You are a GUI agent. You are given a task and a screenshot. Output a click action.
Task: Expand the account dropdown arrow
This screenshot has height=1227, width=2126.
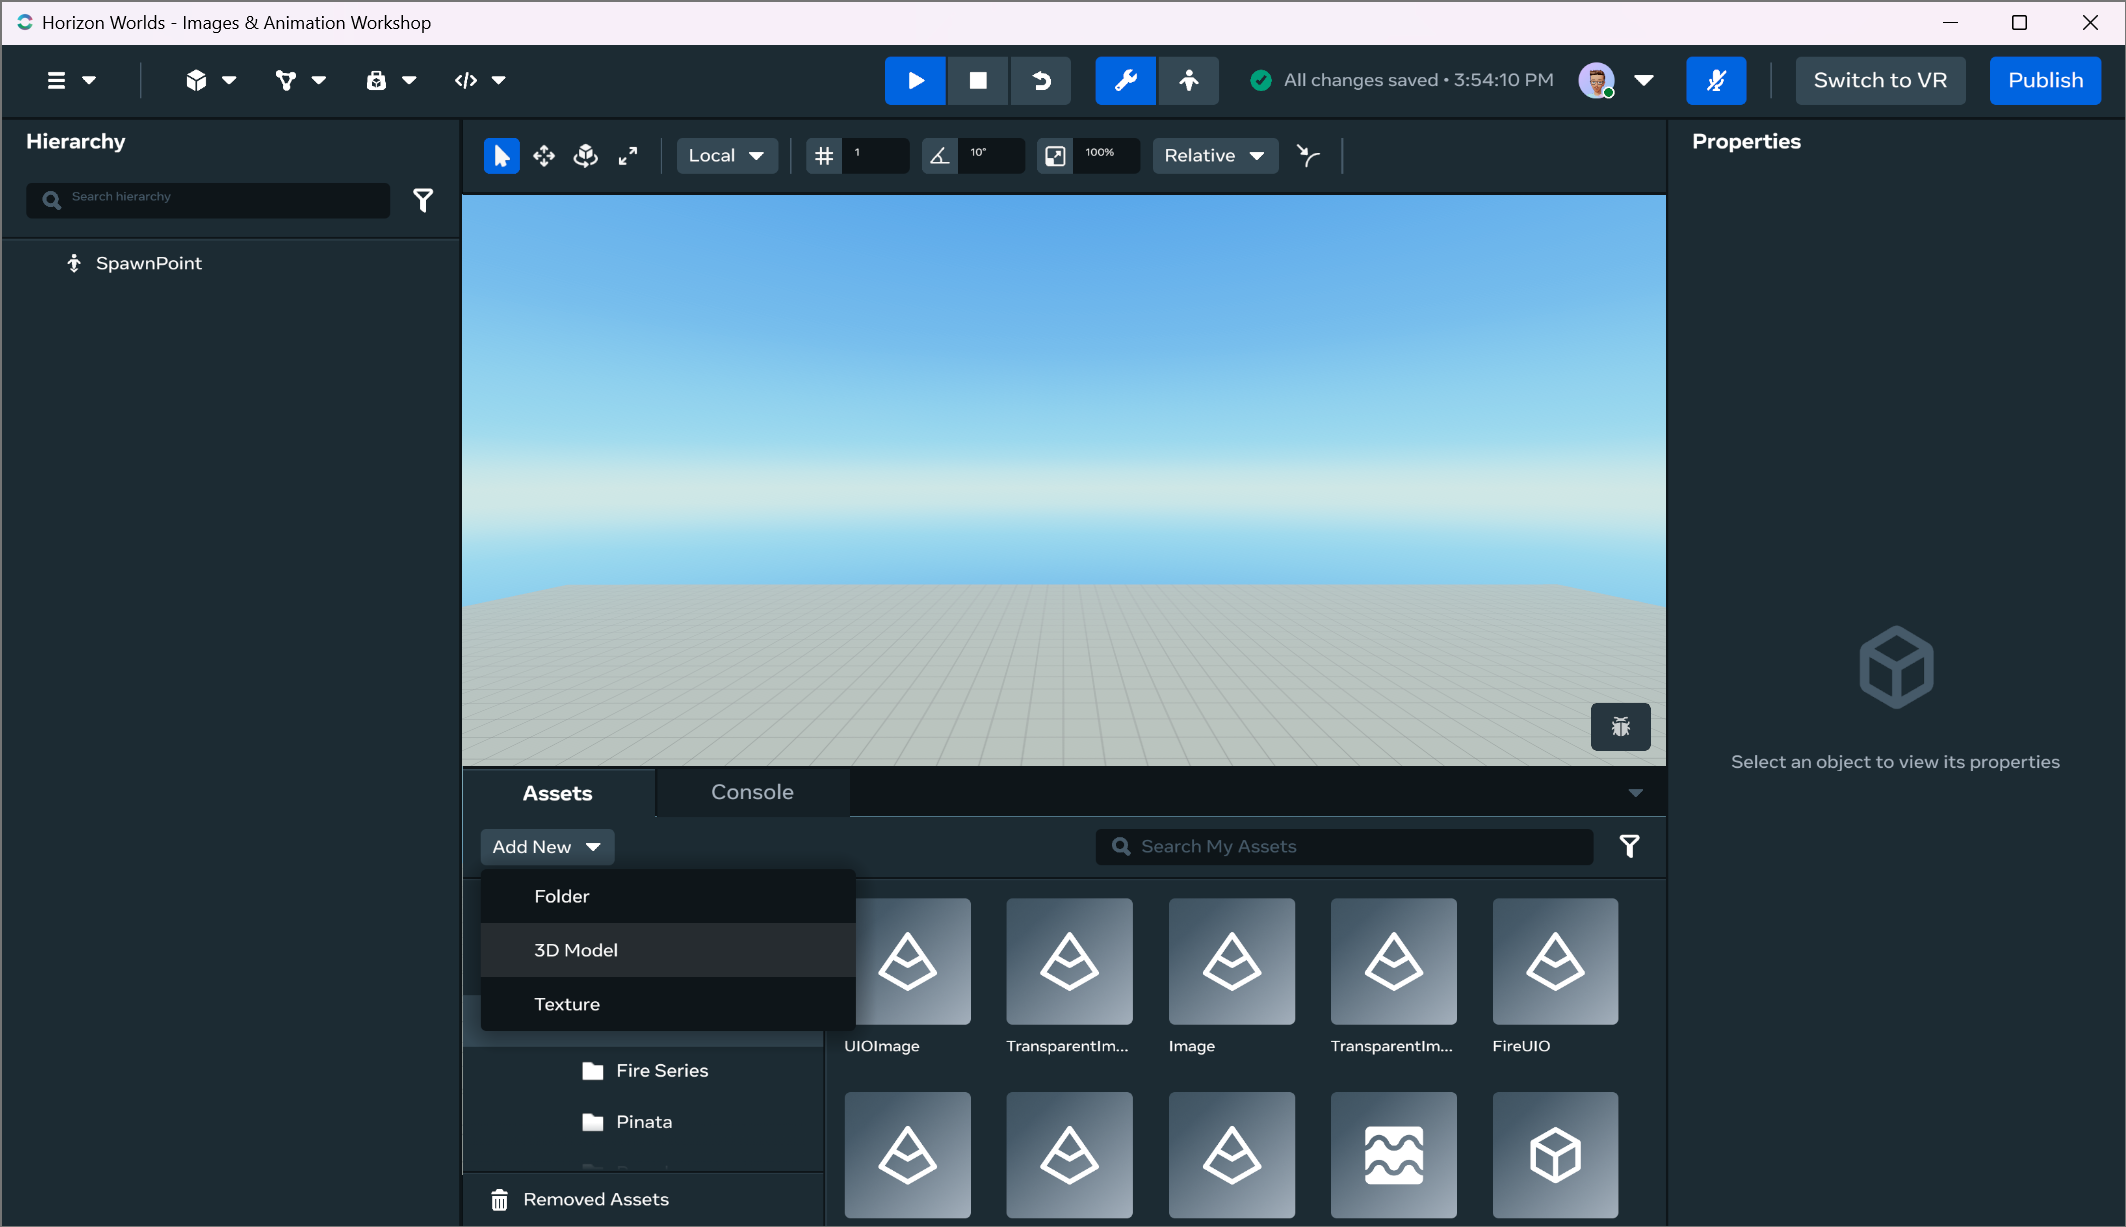[1644, 80]
